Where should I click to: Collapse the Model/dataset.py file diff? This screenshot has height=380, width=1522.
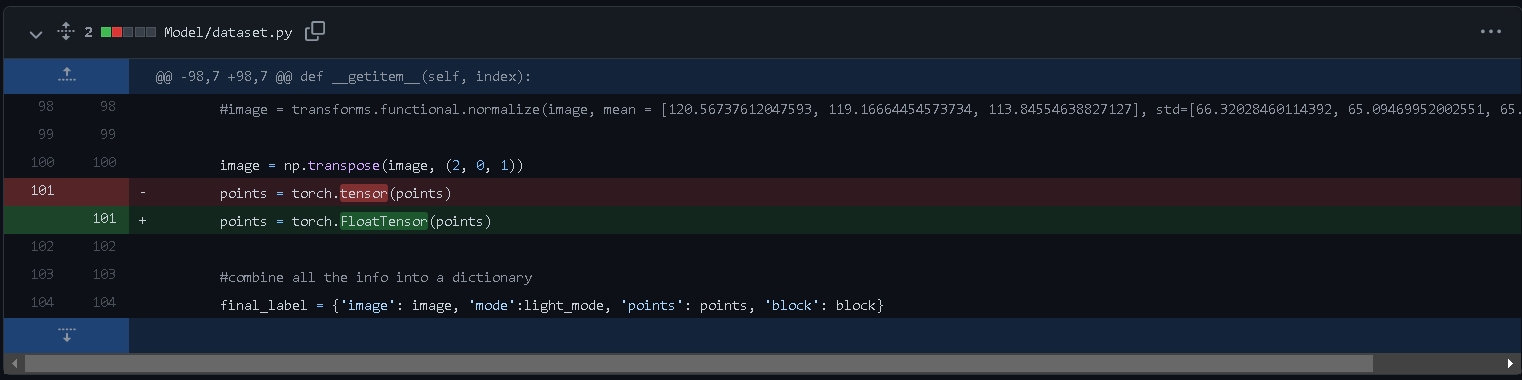pos(36,33)
